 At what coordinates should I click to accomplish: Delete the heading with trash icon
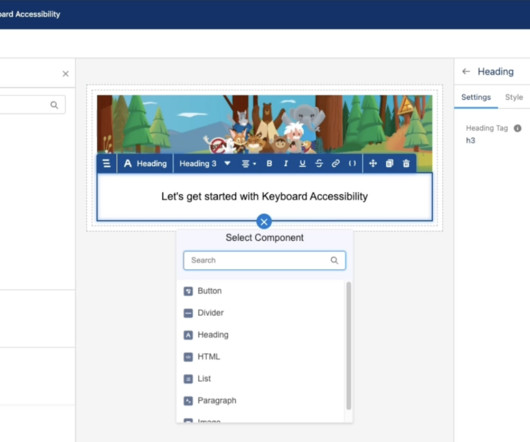[406, 164]
